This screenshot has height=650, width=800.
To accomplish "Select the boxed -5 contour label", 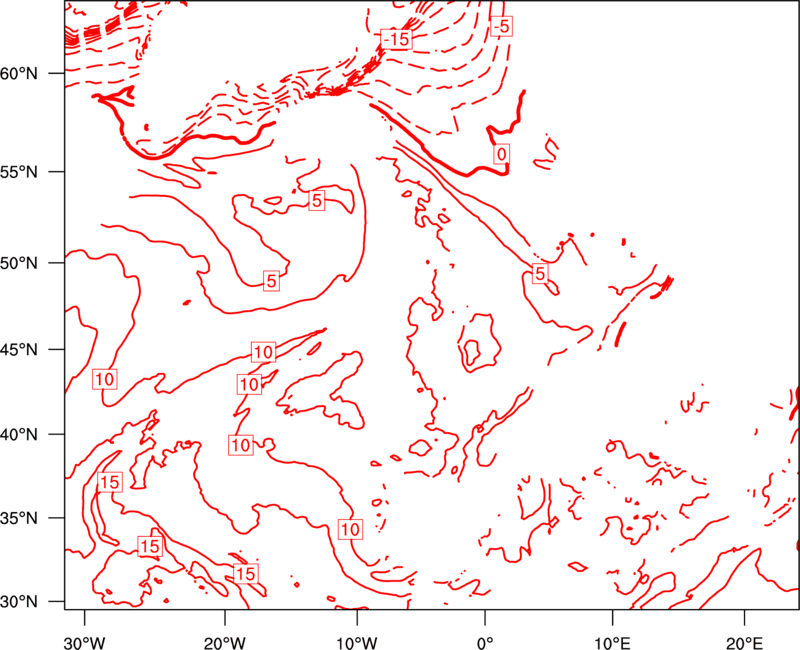I will tap(502, 27).
